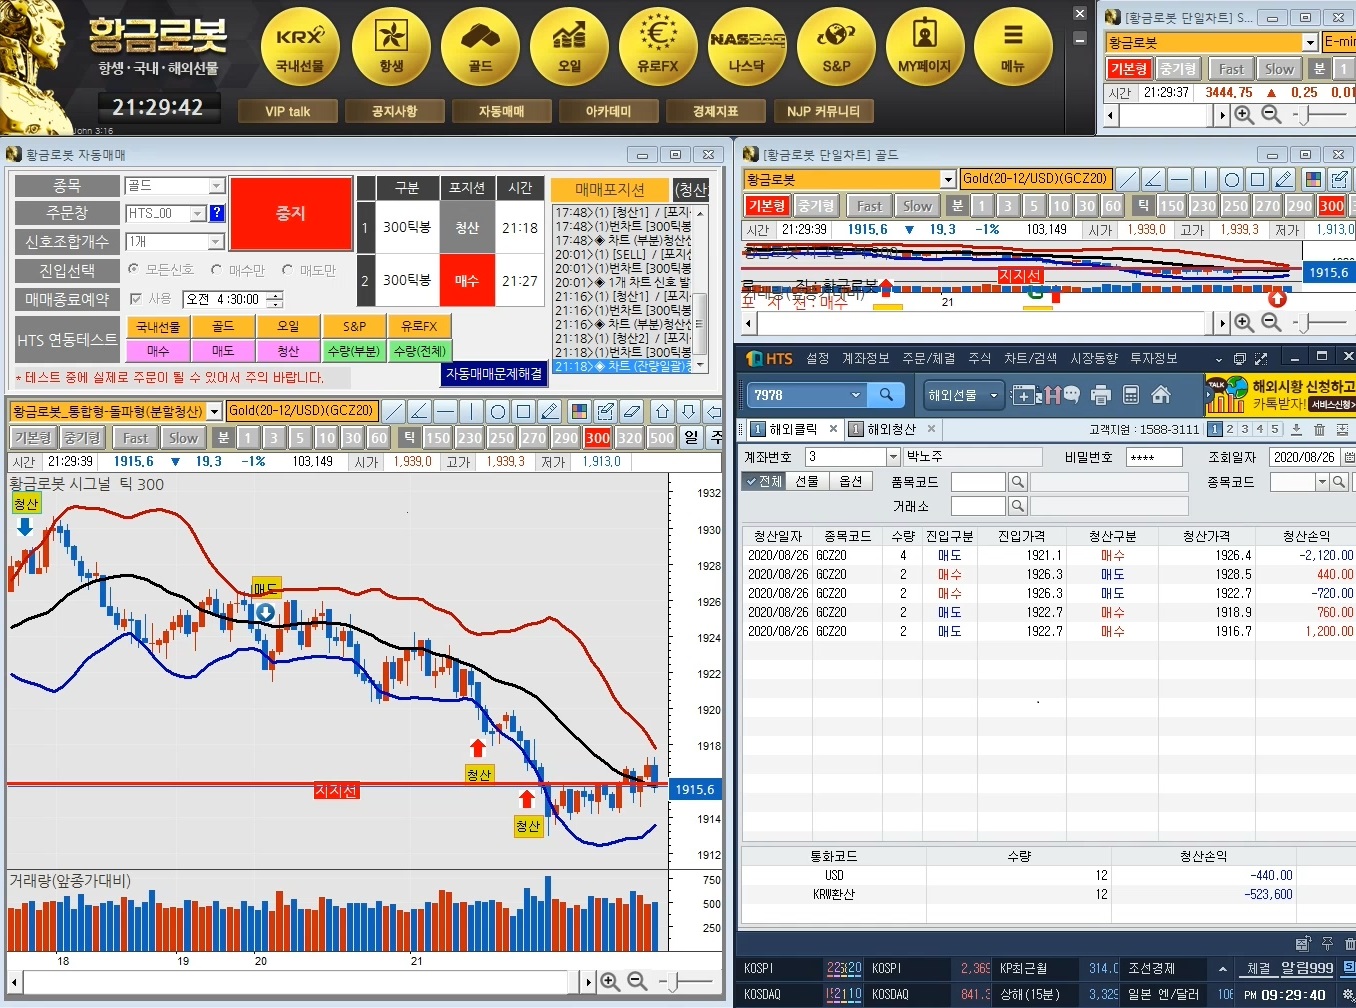
Task: Expand the 해외선물 dropdown in HTS toolbar
Action: pos(994,395)
